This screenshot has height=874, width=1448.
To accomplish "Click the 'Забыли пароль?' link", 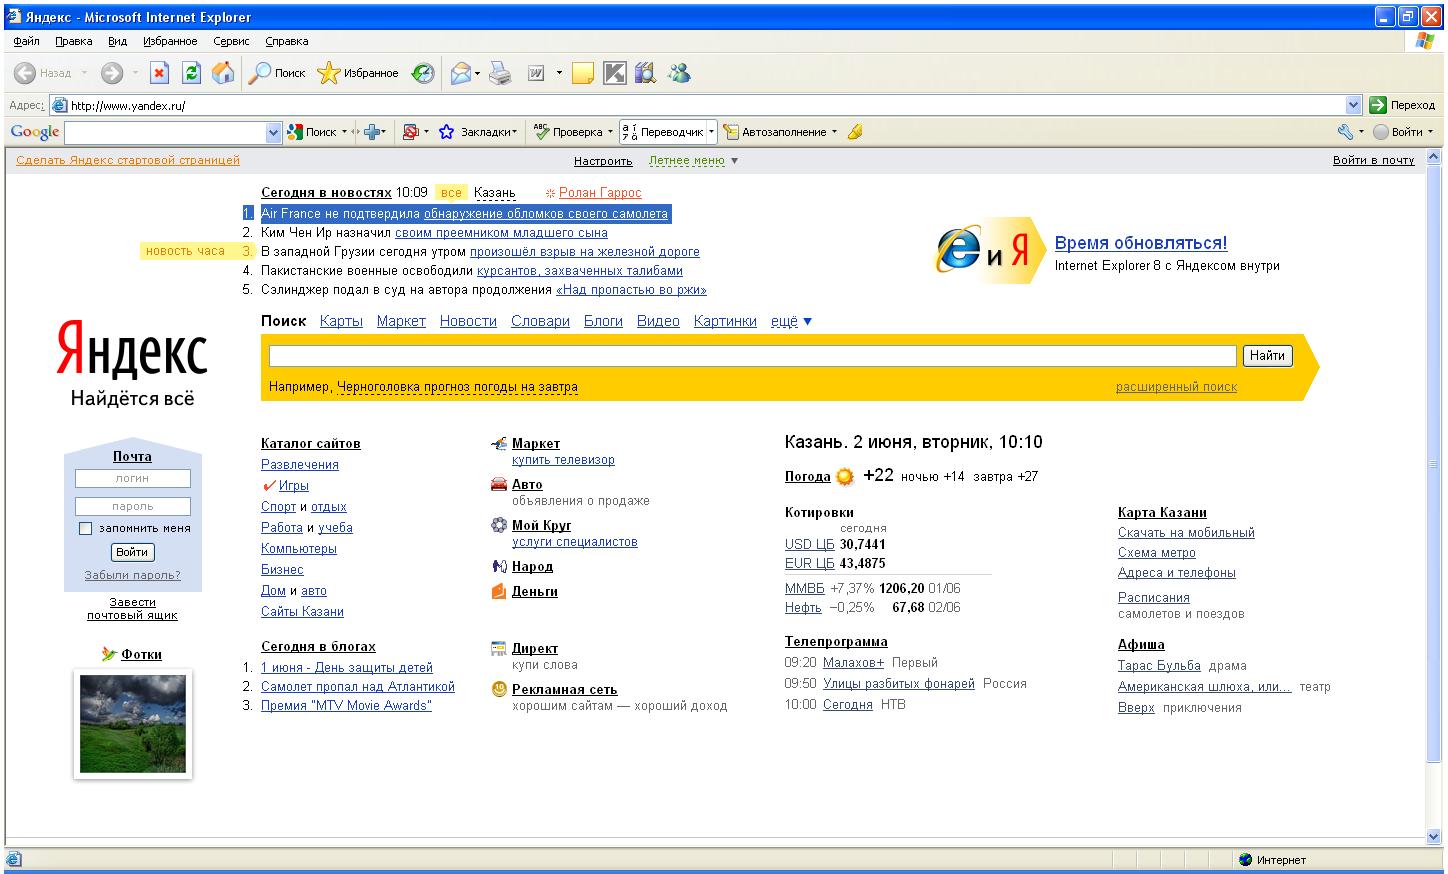I will (132, 575).
